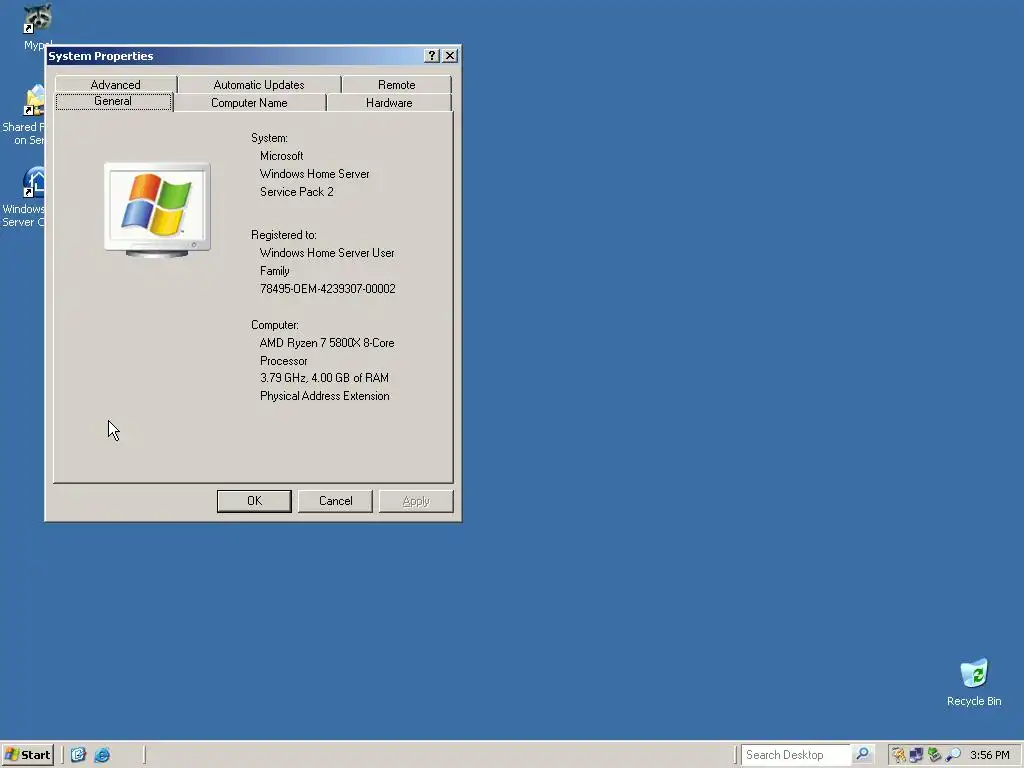
Task: Select the Windows Home Server Console icon
Action: tap(24, 197)
